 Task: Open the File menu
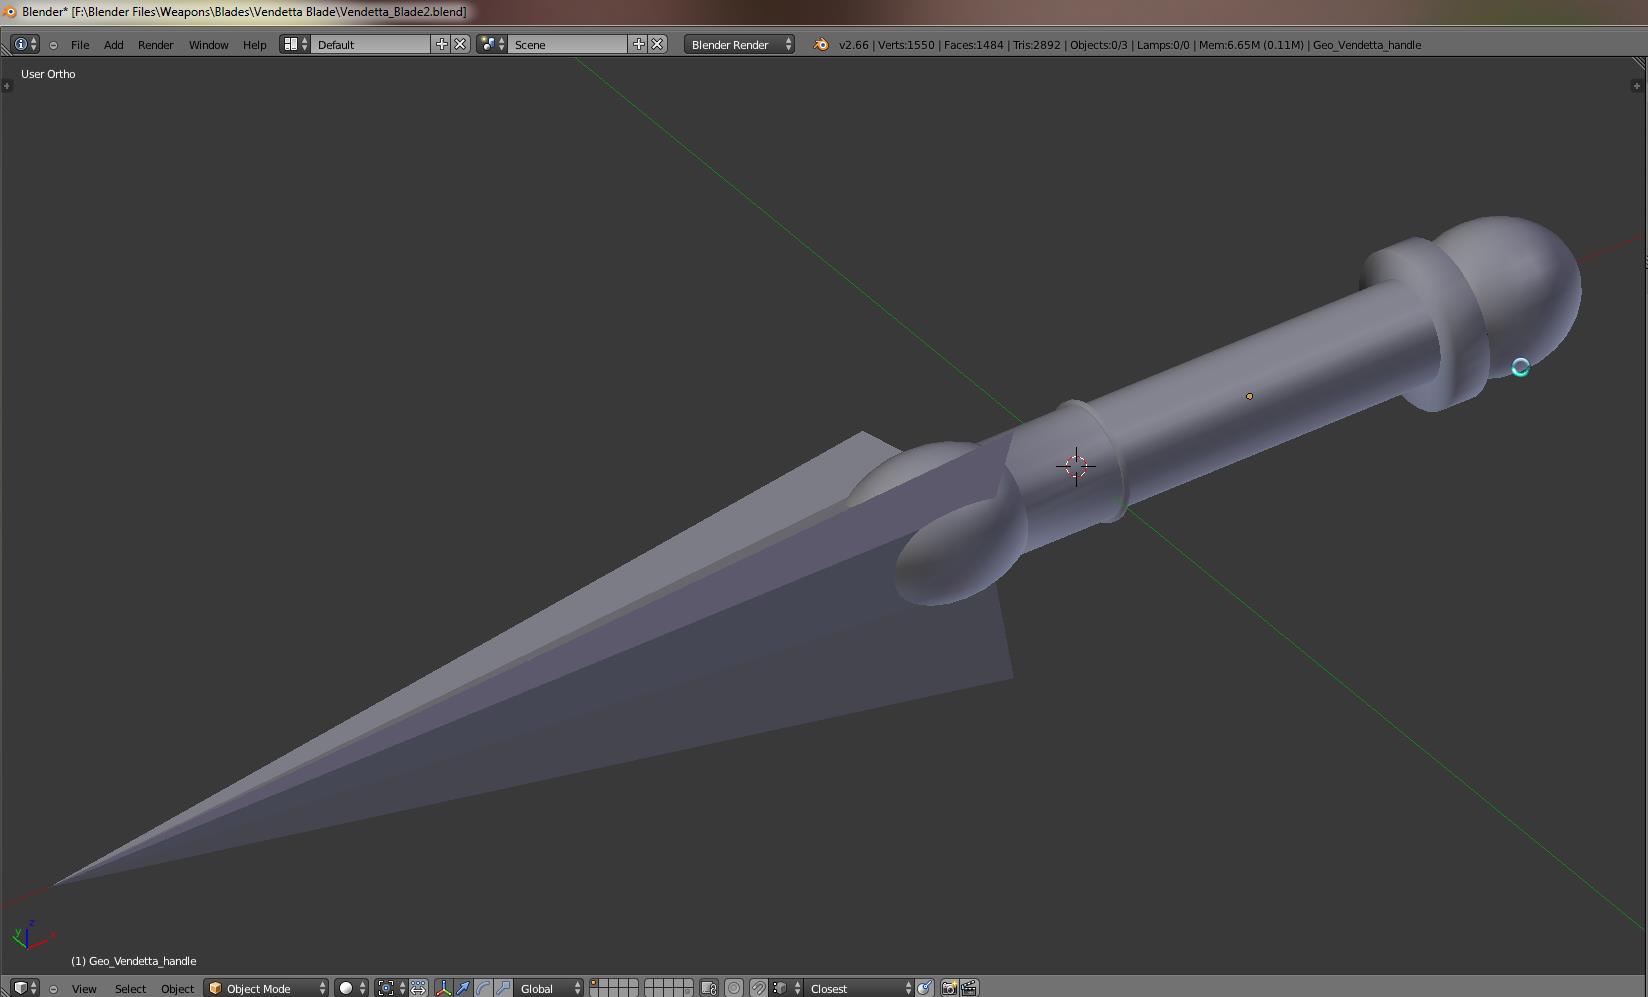[80, 45]
